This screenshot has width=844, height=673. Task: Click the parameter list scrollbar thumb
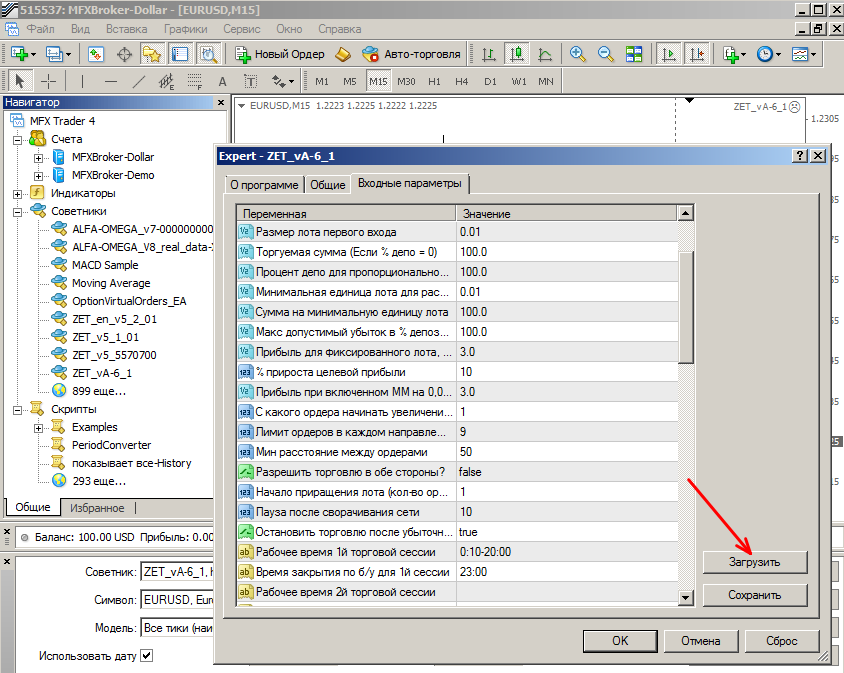685,307
